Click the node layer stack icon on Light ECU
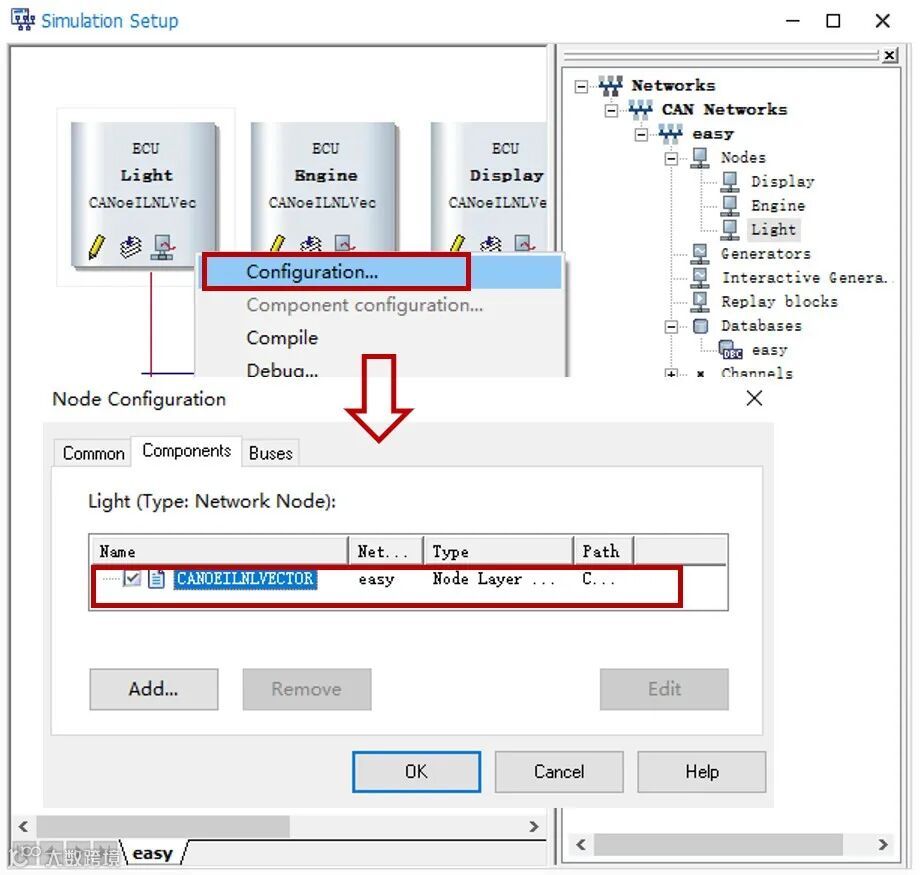 point(130,246)
